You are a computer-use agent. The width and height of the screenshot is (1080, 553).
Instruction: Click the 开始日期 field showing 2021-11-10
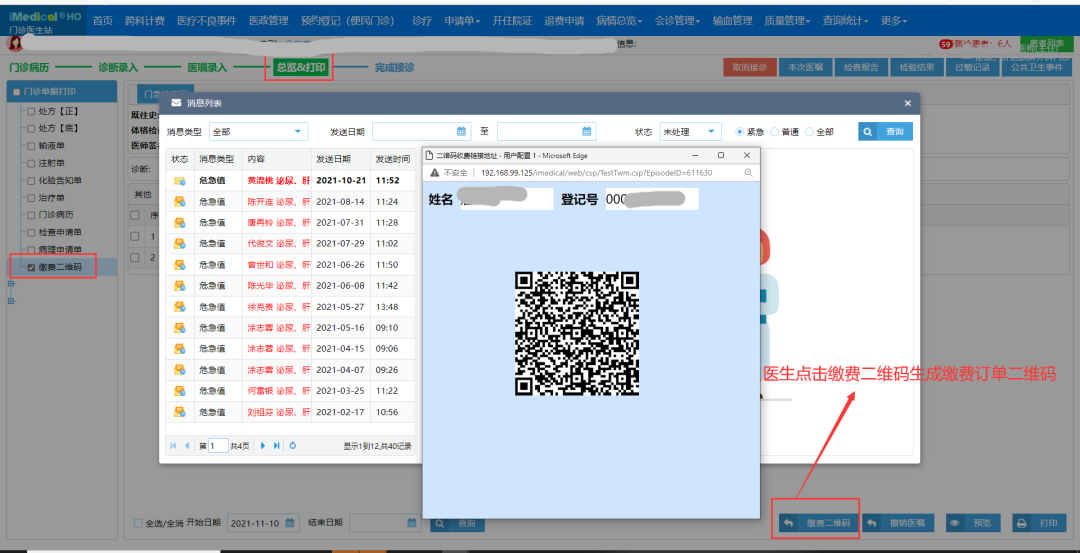(x=263, y=523)
